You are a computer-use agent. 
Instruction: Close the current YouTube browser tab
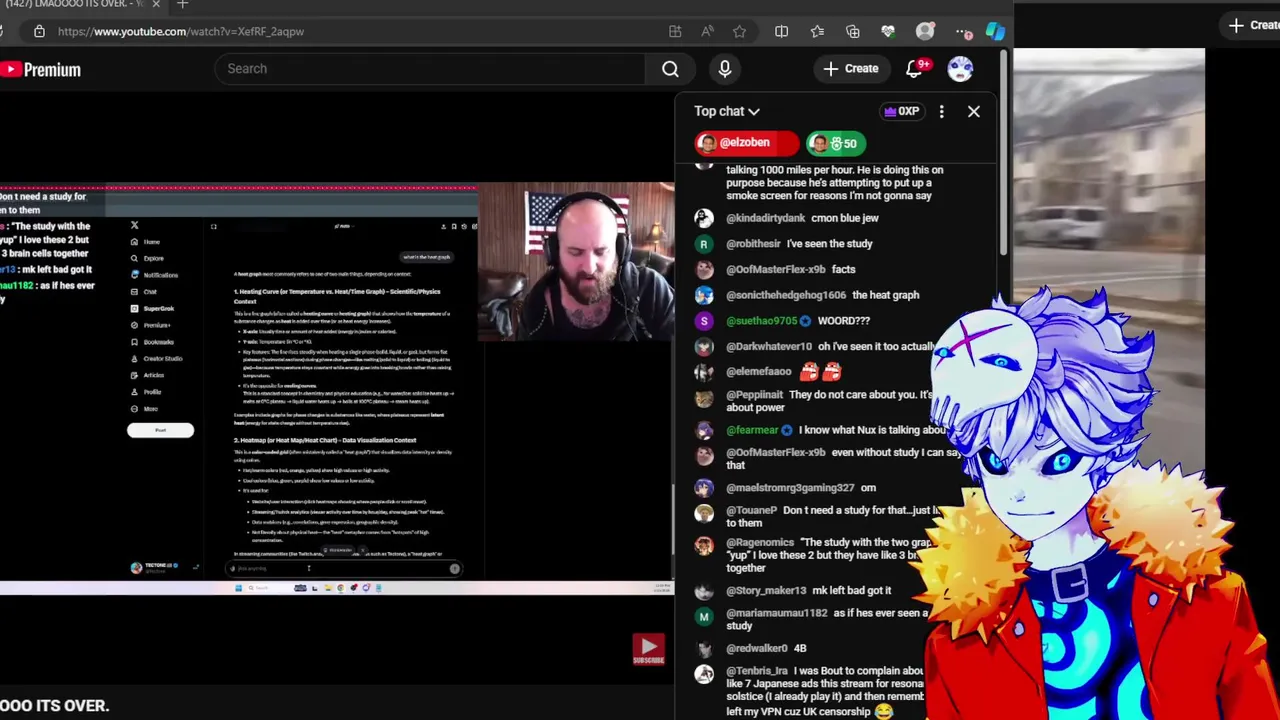(155, 4)
